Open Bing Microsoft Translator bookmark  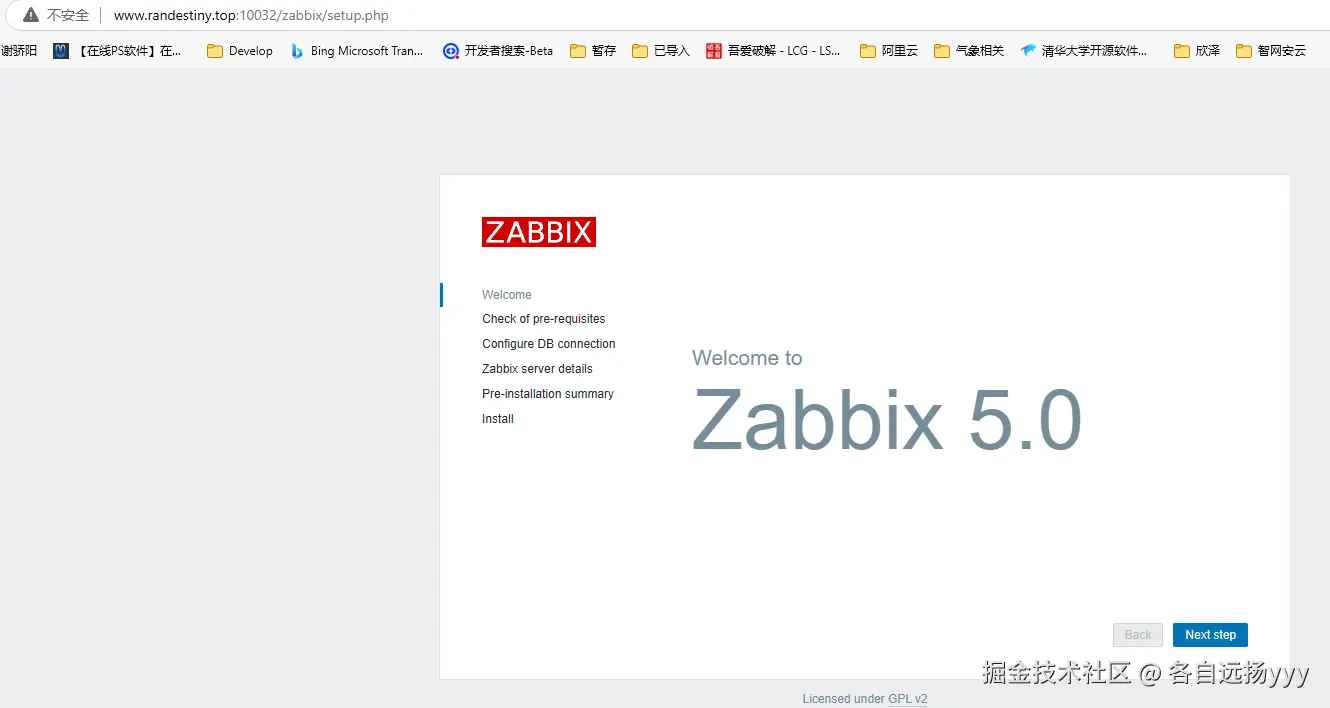tap(357, 51)
